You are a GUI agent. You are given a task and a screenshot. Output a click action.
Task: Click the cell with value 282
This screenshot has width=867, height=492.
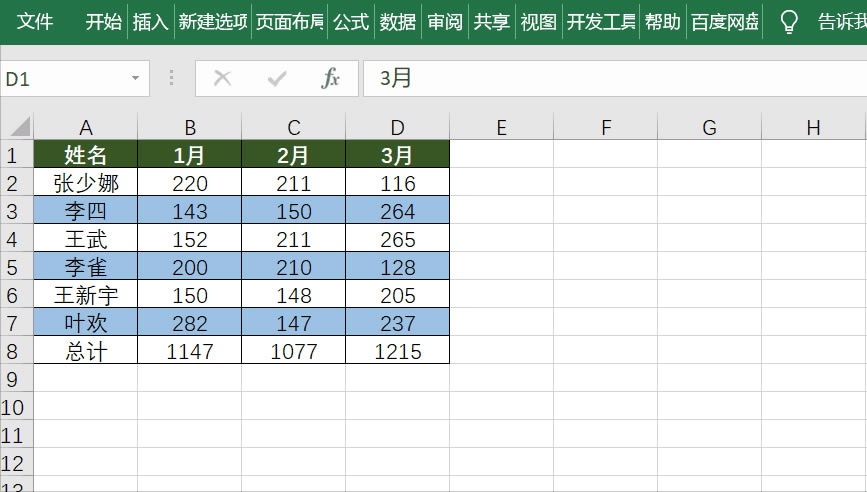coord(190,323)
